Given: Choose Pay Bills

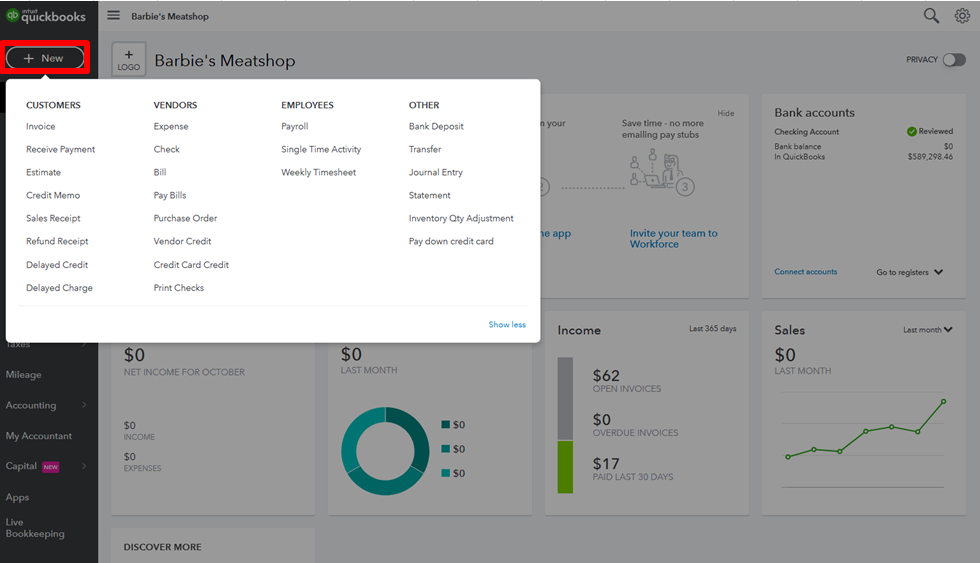Looking at the screenshot, I should (170, 196).
